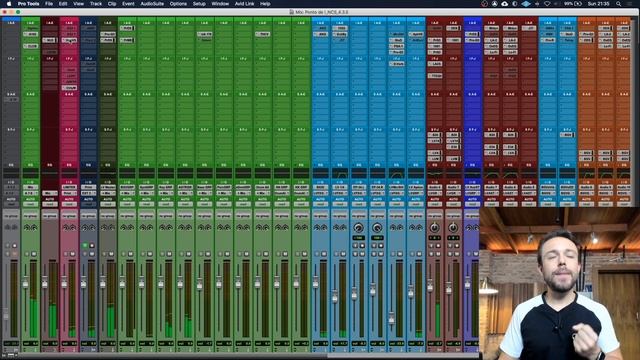Open group selector on maroon track
The image size is (640, 360).
click(50, 215)
